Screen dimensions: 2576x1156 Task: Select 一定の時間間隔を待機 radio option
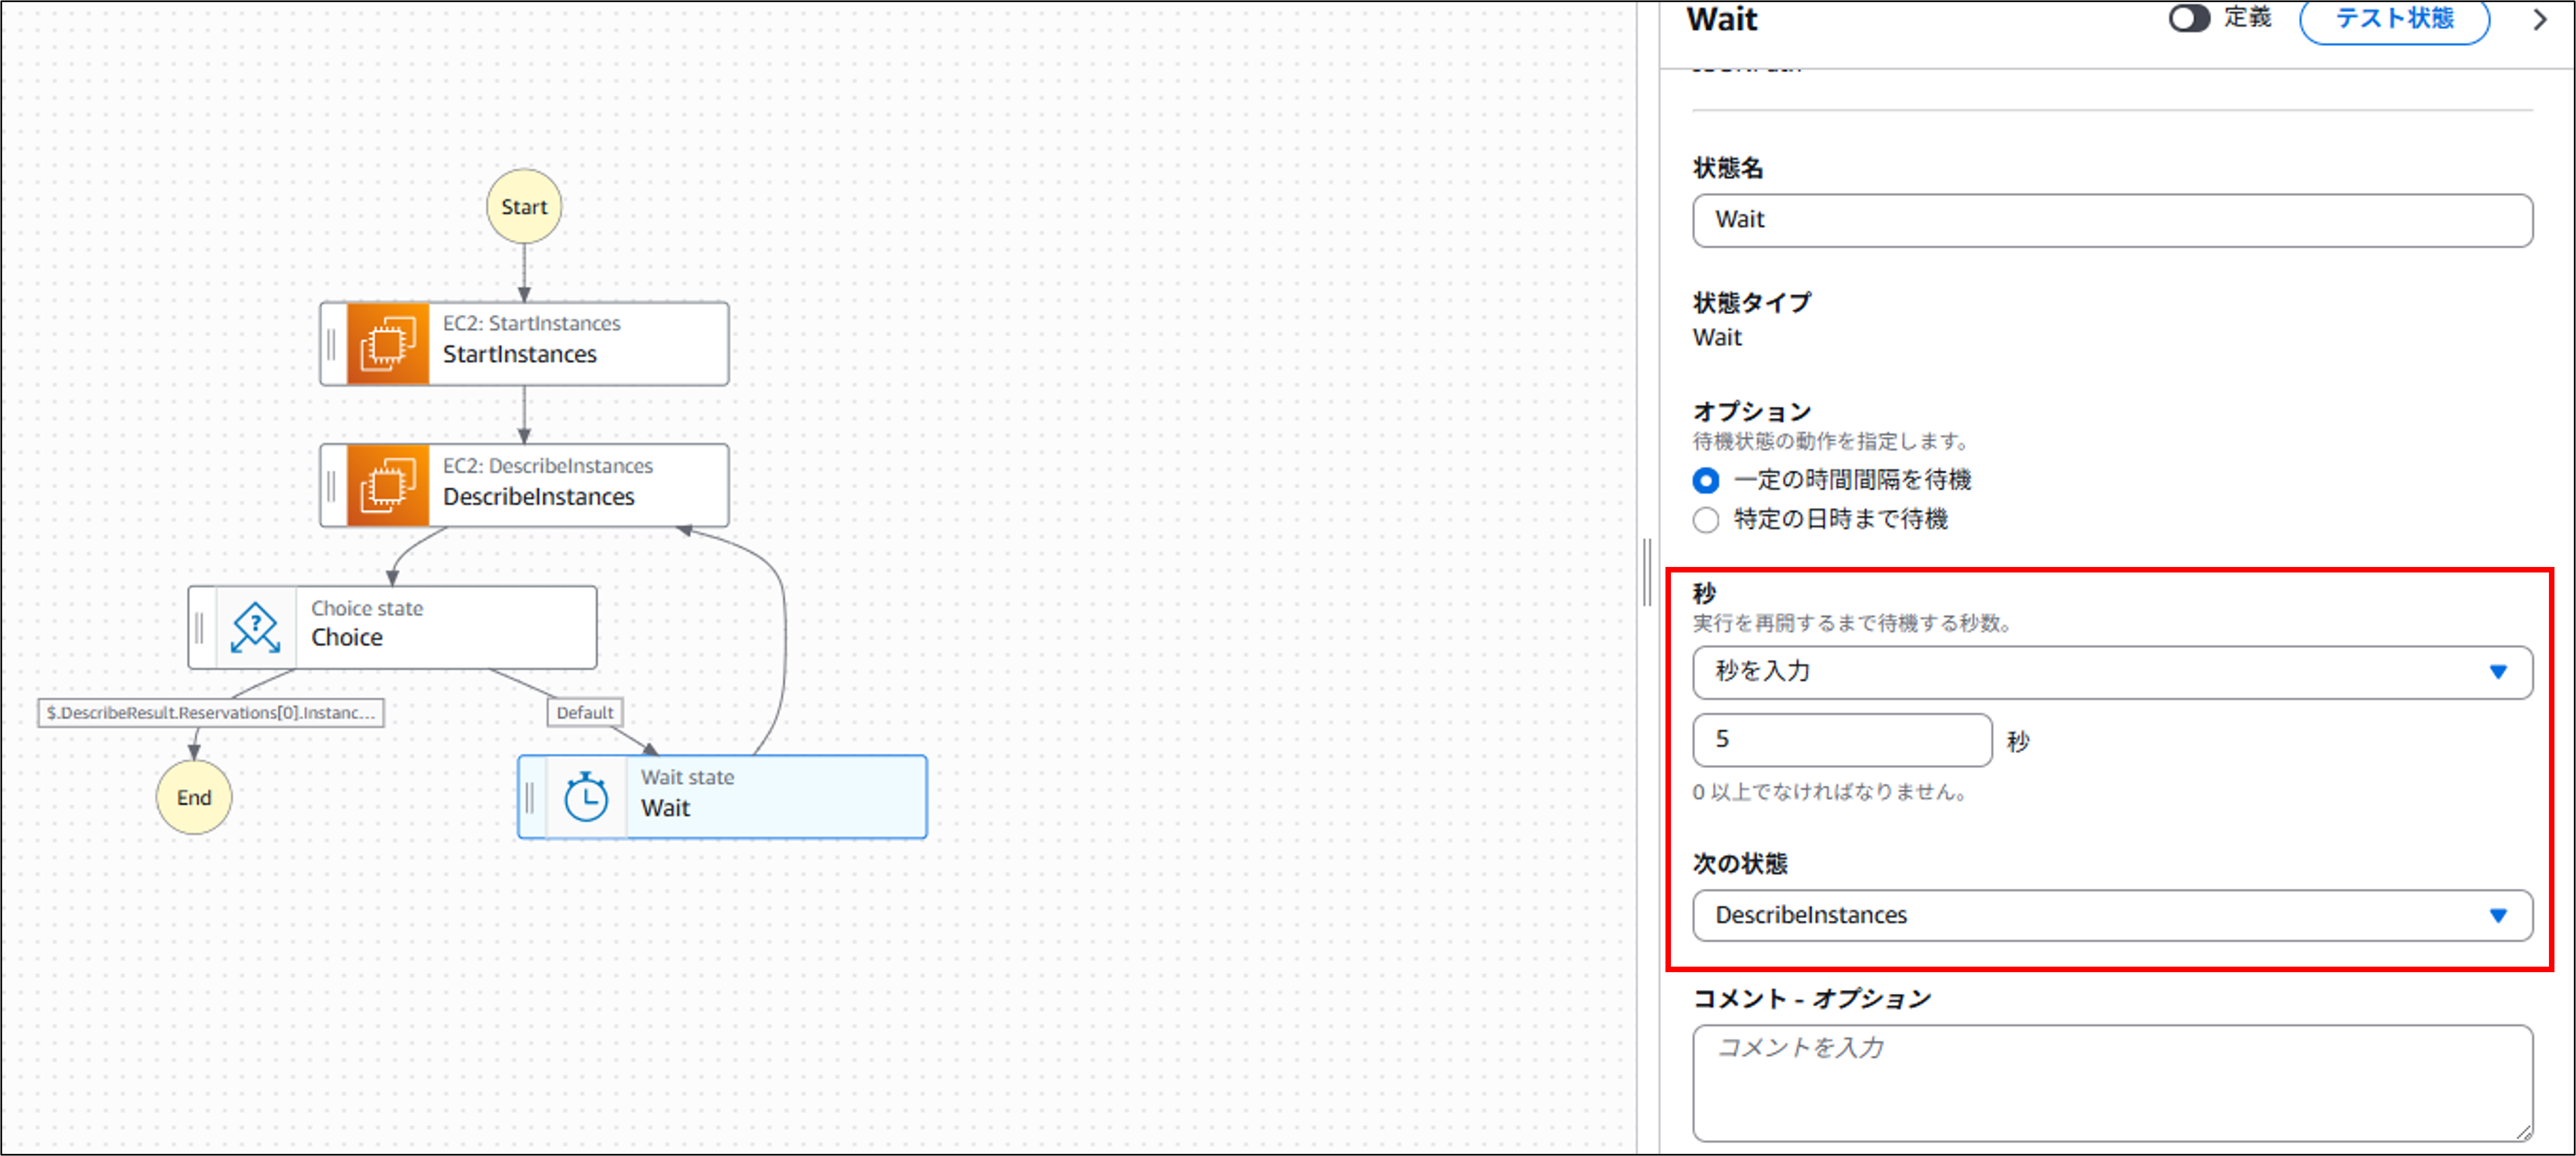(1705, 480)
